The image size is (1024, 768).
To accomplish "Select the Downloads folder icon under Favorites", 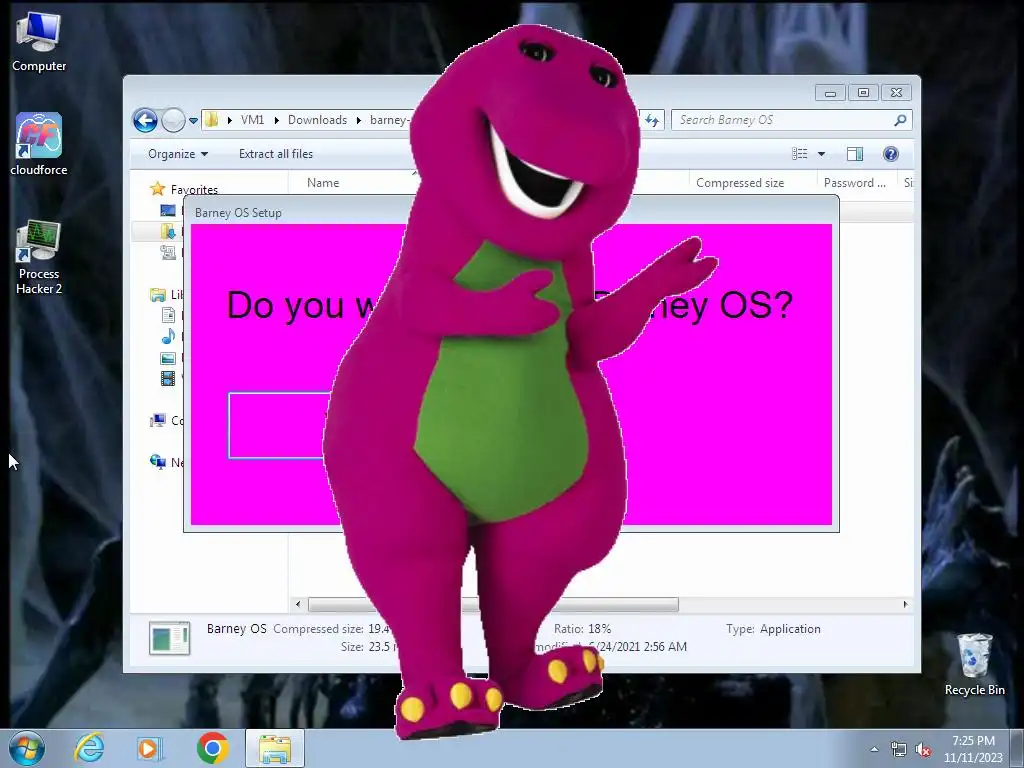I will (x=168, y=231).
